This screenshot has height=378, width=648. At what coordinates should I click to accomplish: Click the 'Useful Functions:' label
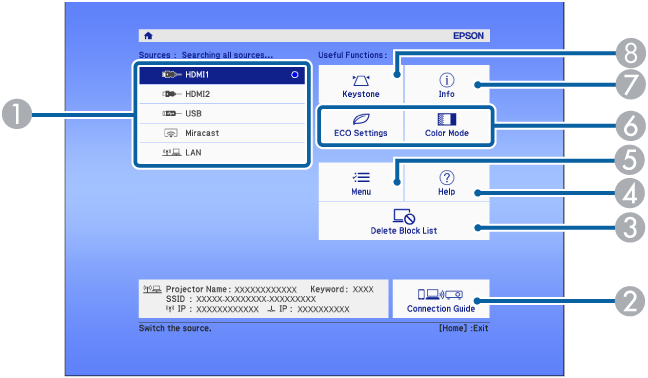353,55
